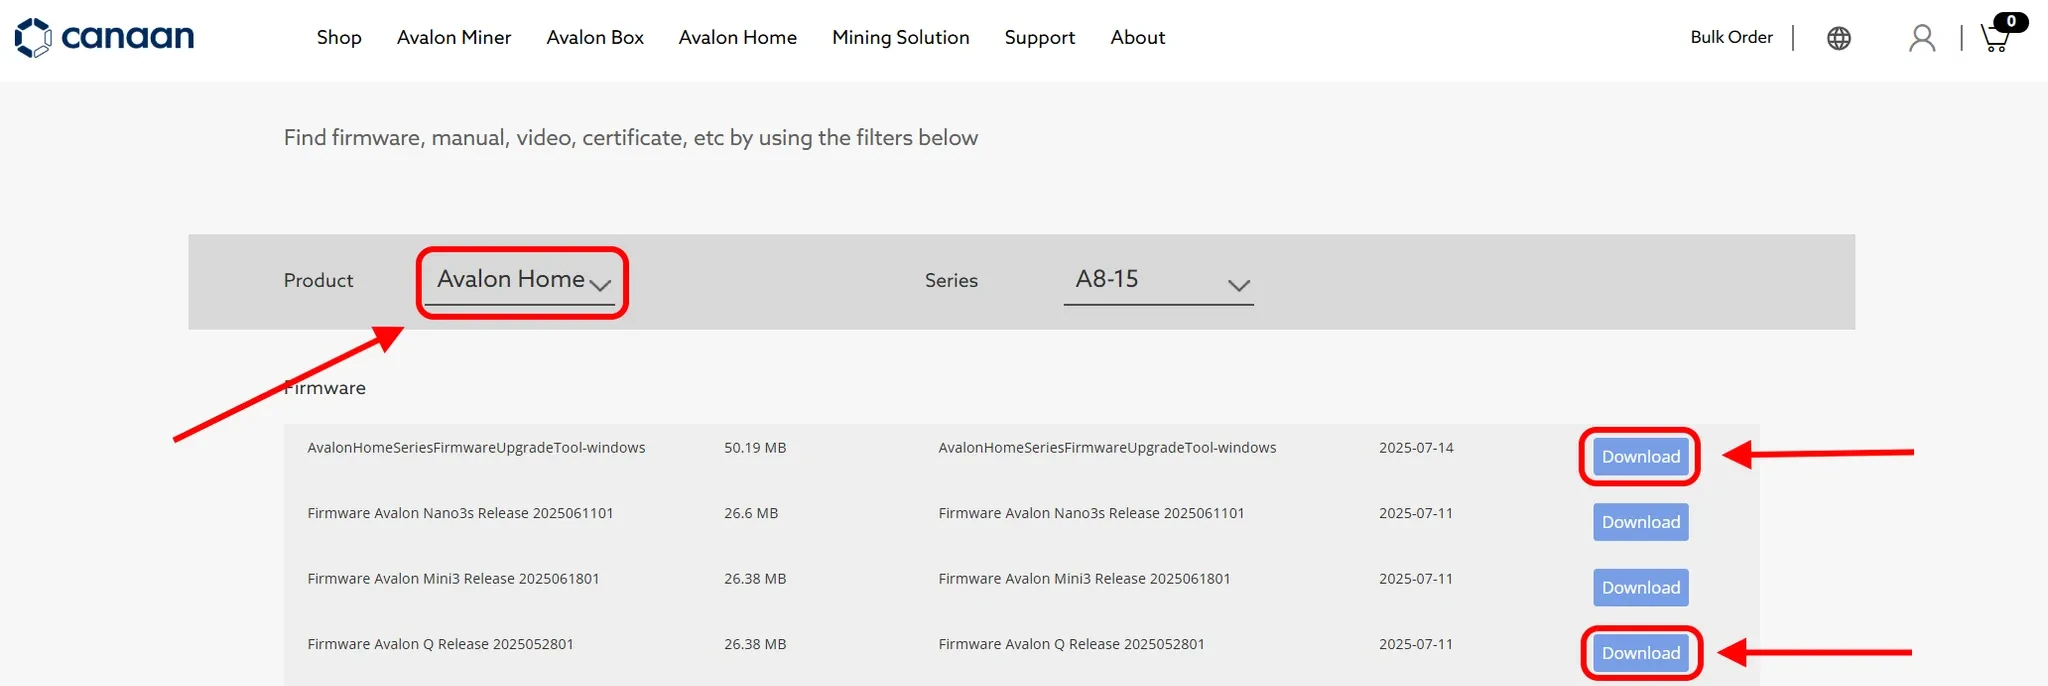Open the About menu

click(x=1138, y=38)
